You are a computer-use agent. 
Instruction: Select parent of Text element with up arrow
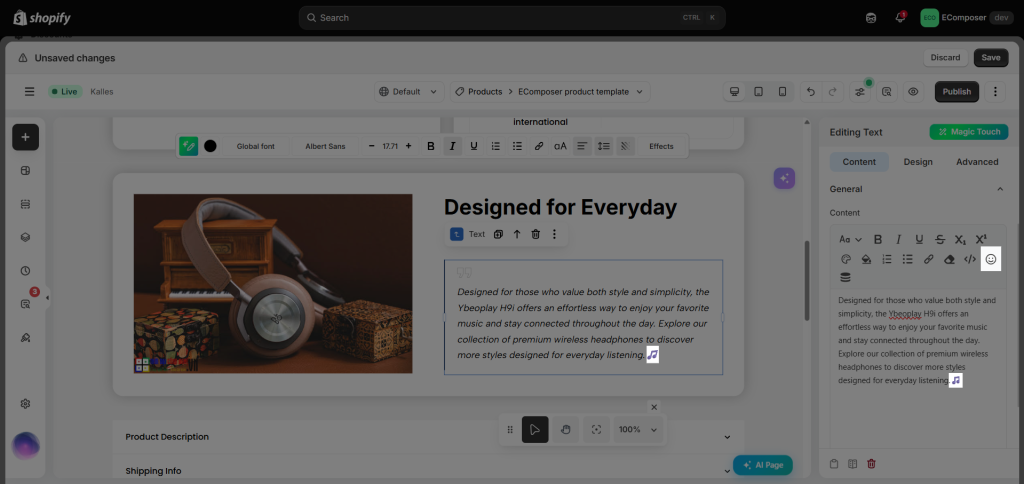(517, 234)
